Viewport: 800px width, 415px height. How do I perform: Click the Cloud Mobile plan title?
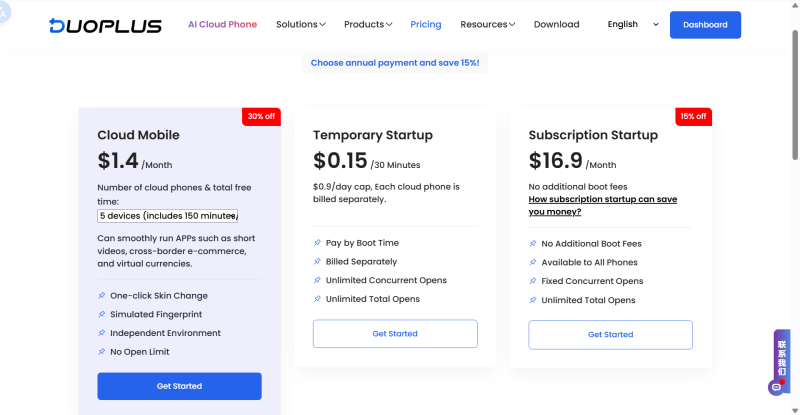[x=138, y=135]
